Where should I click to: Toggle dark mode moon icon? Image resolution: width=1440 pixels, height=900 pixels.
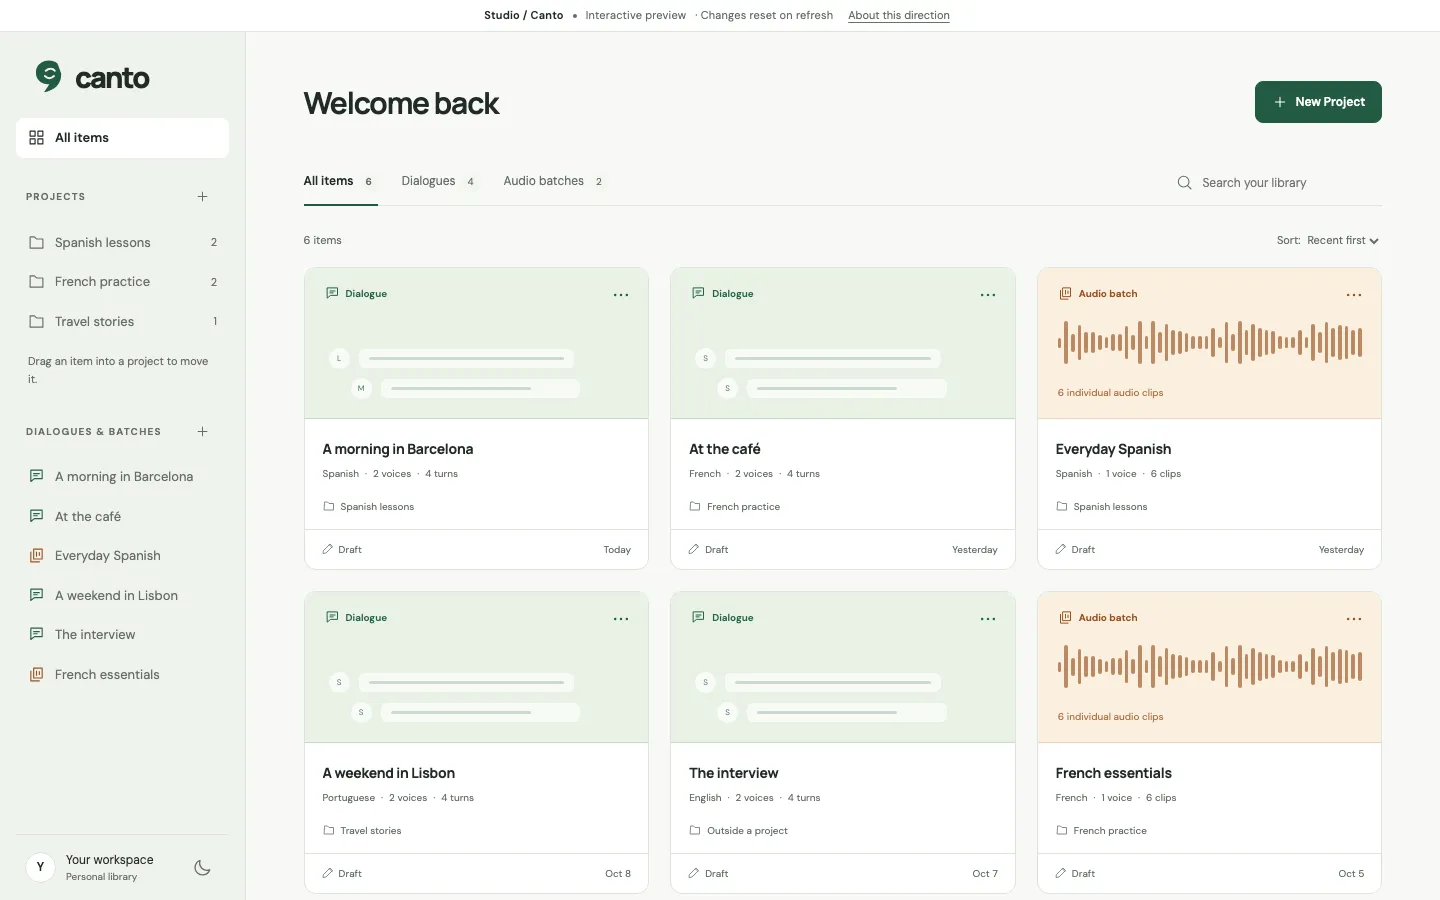point(202,868)
